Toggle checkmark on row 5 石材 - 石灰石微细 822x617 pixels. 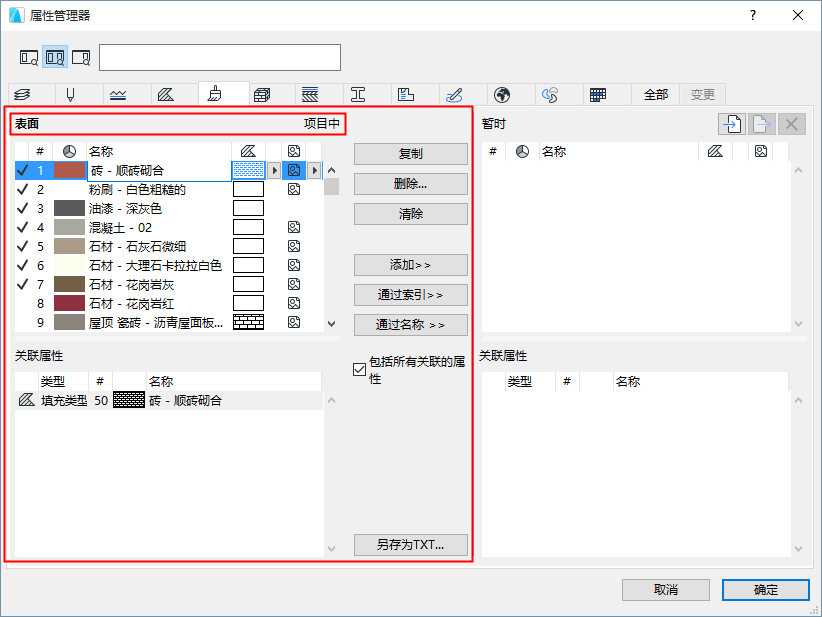[23, 246]
